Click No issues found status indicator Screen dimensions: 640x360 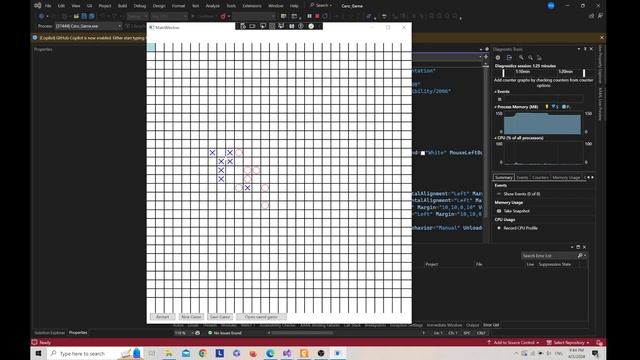point(225,333)
